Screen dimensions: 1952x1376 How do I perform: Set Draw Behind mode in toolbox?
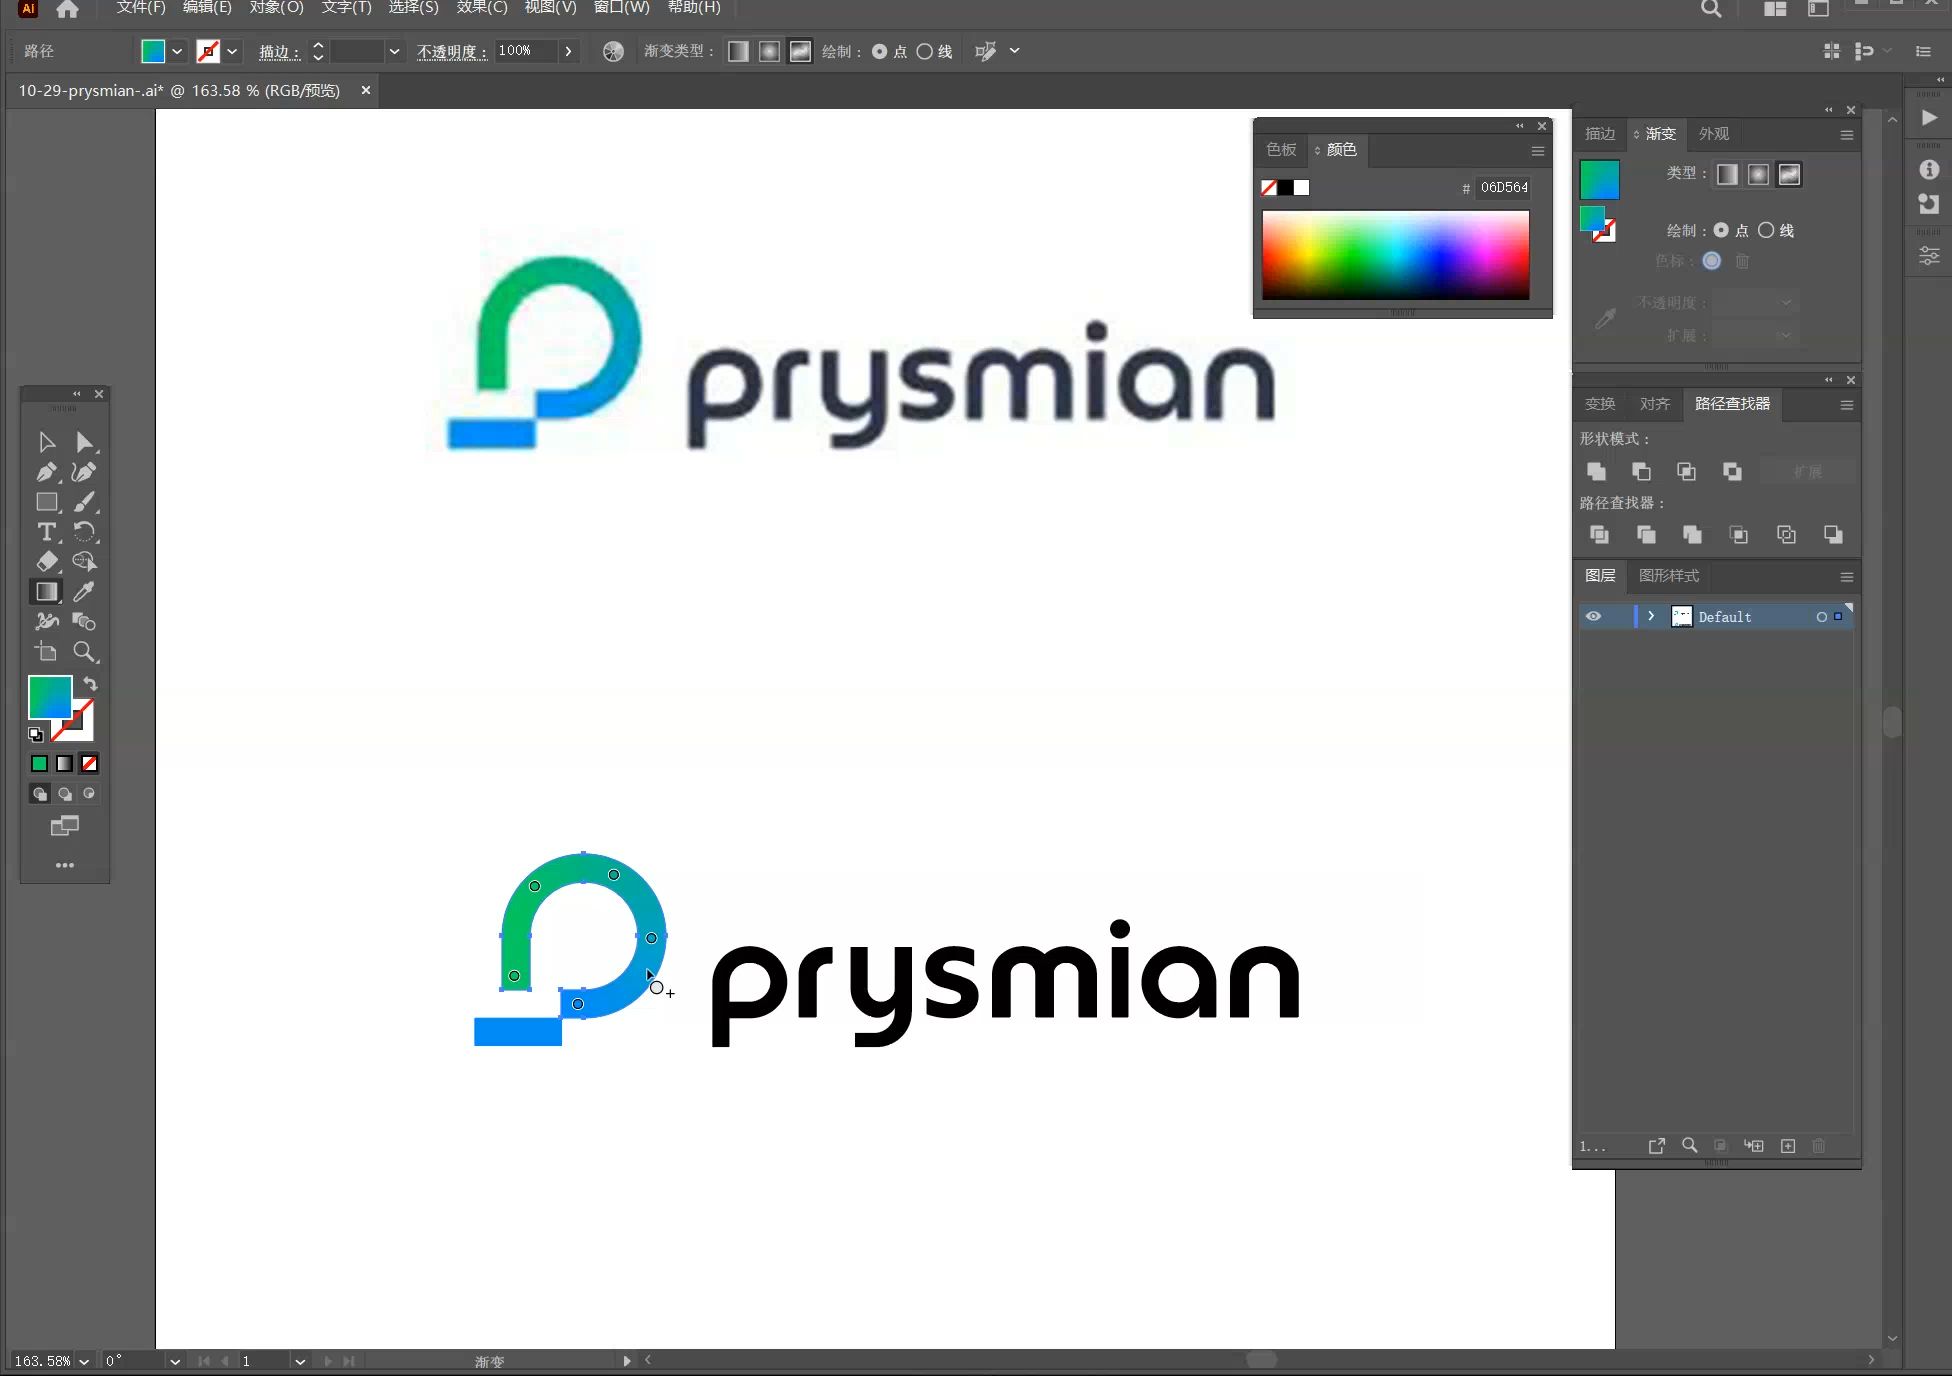(x=65, y=794)
